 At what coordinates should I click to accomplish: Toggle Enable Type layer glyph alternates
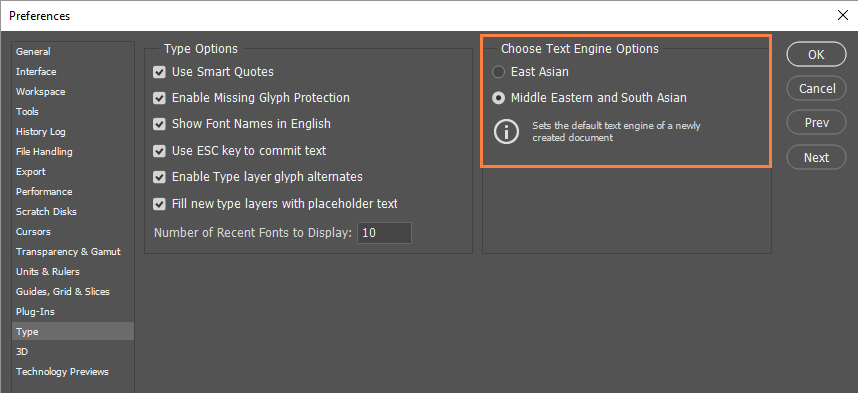(159, 177)
